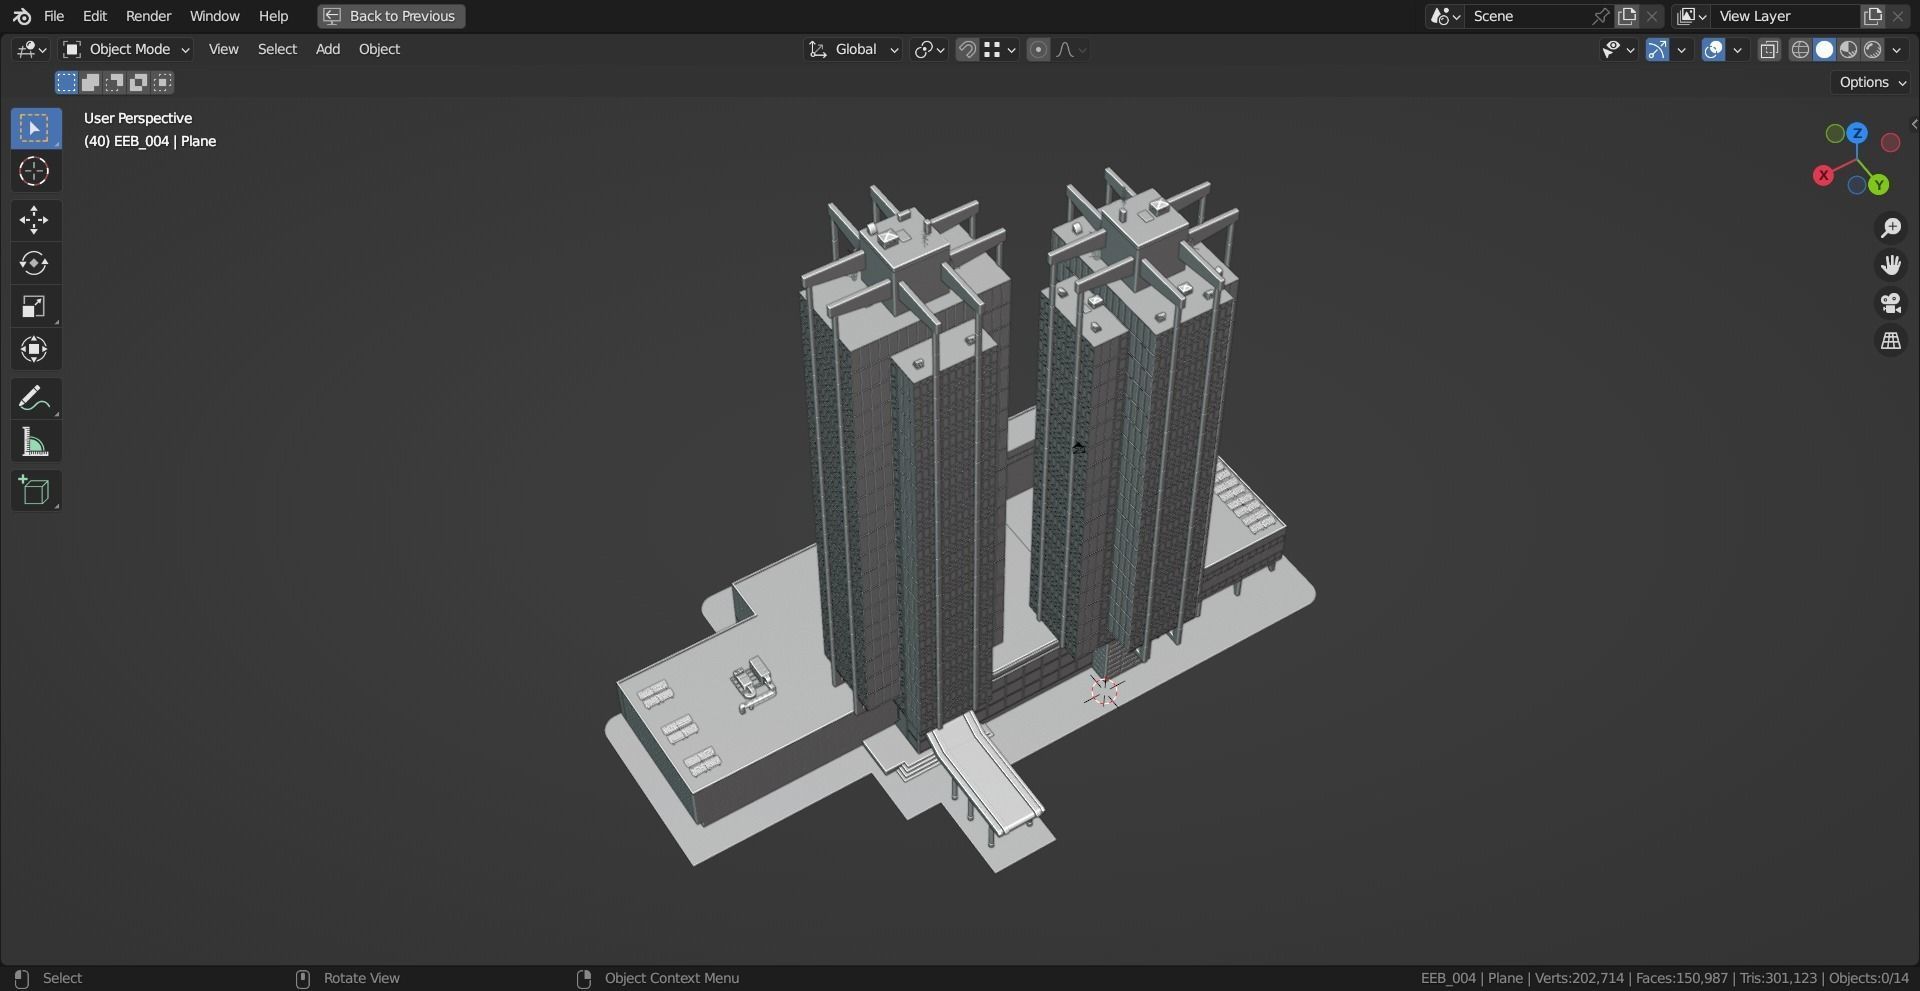
Task: Open the Object Mode dropdown
Action: click(x=125, y=49)
